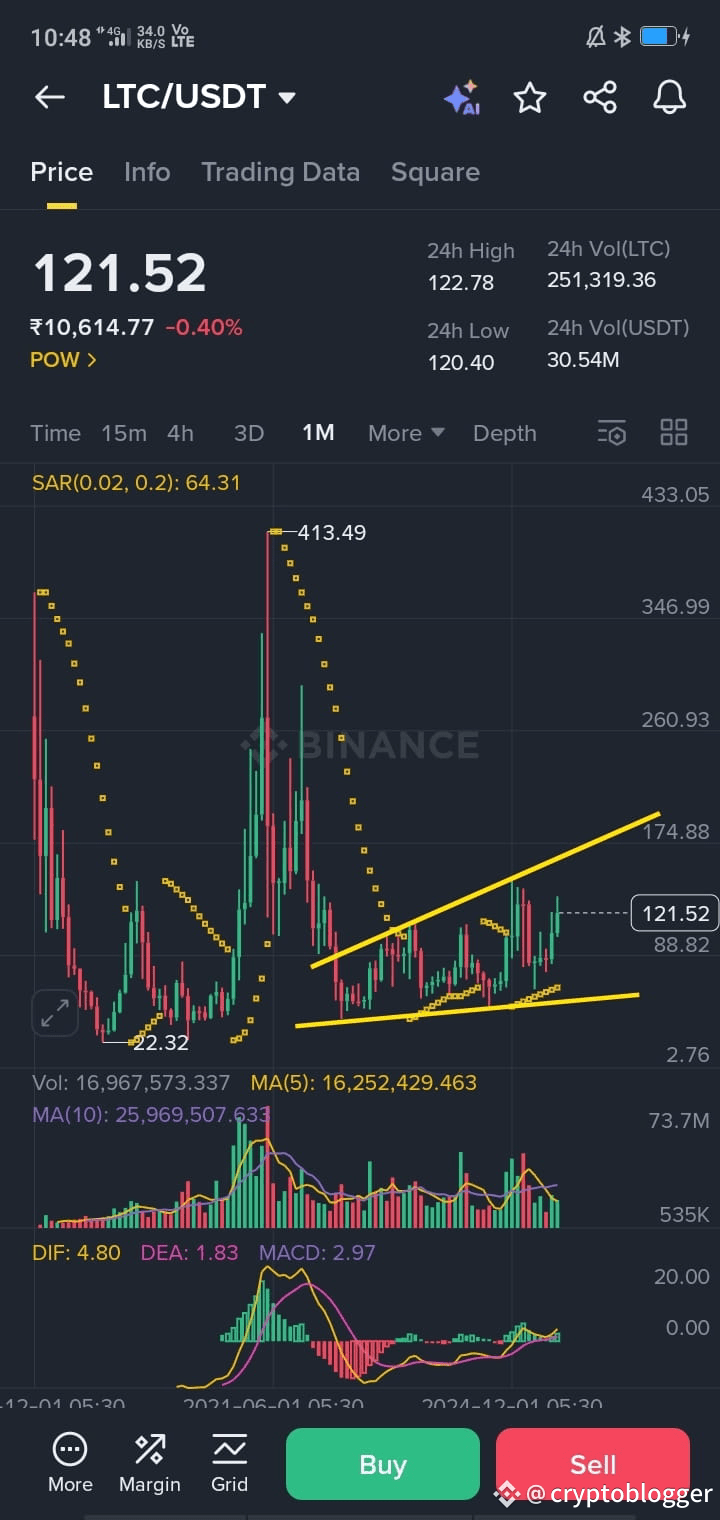Tap the 24h Vol(LTC) value 251,319.36
720x1520 pixels.
602,280
